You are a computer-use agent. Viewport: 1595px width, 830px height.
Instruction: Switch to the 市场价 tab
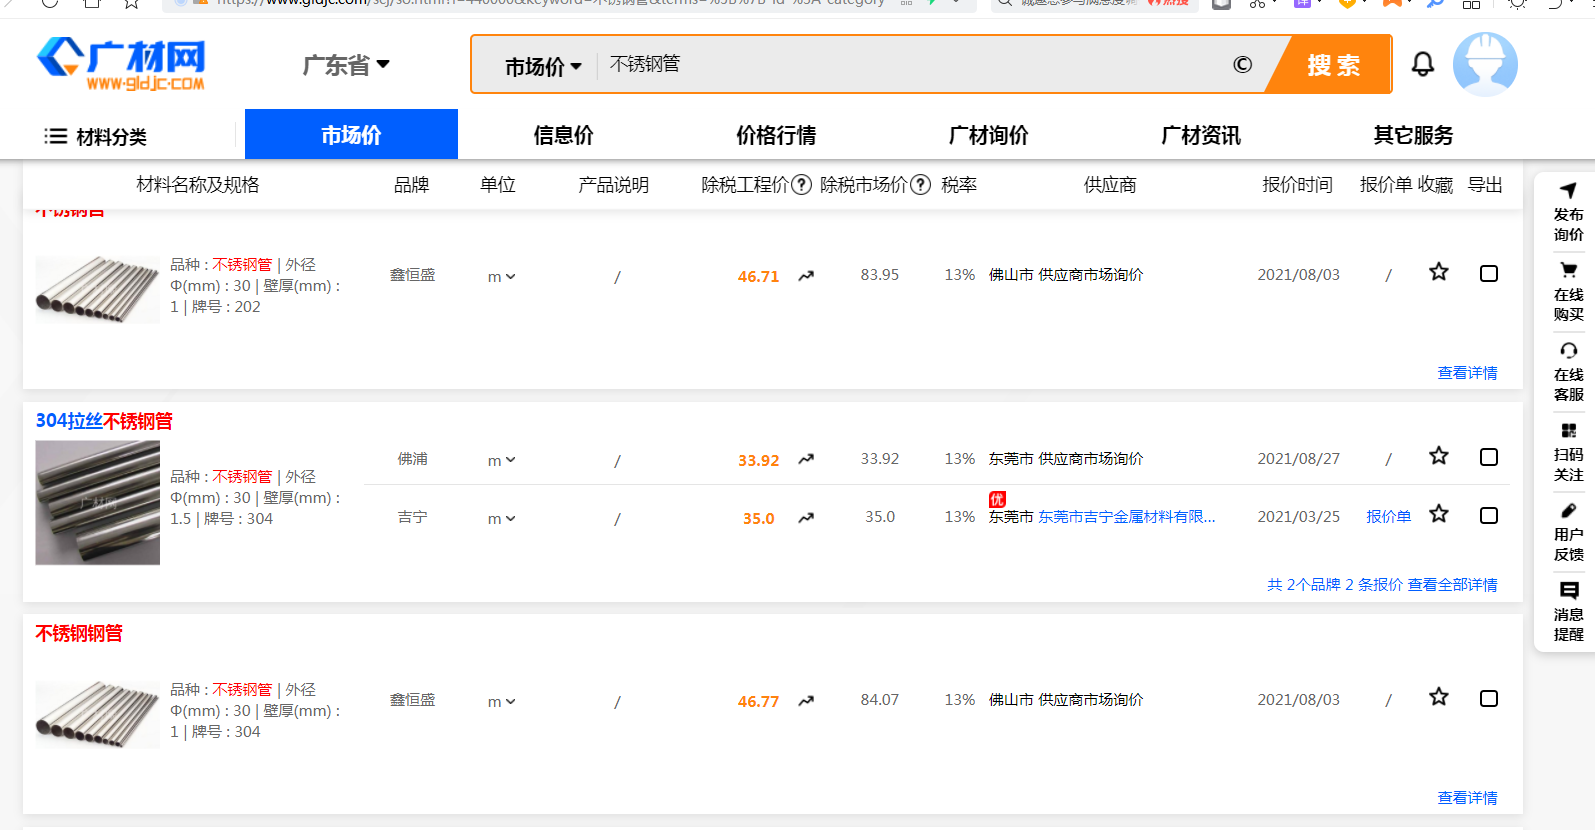point(351,134)
